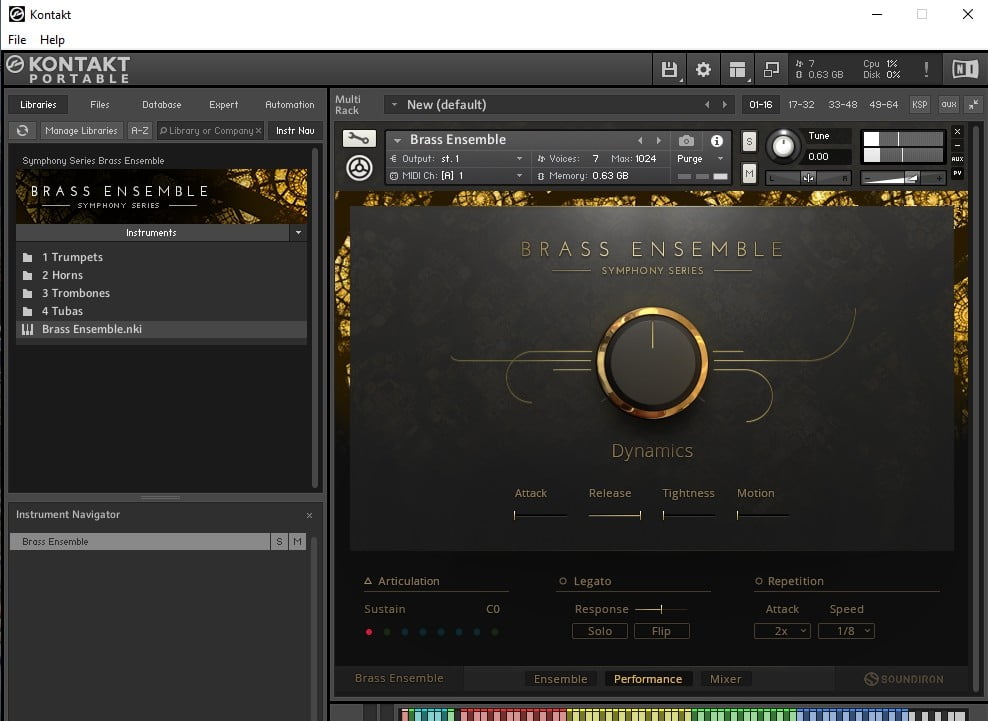988x721 pixels.
Task: Open the save/load files disk menu
Action: 669,69
